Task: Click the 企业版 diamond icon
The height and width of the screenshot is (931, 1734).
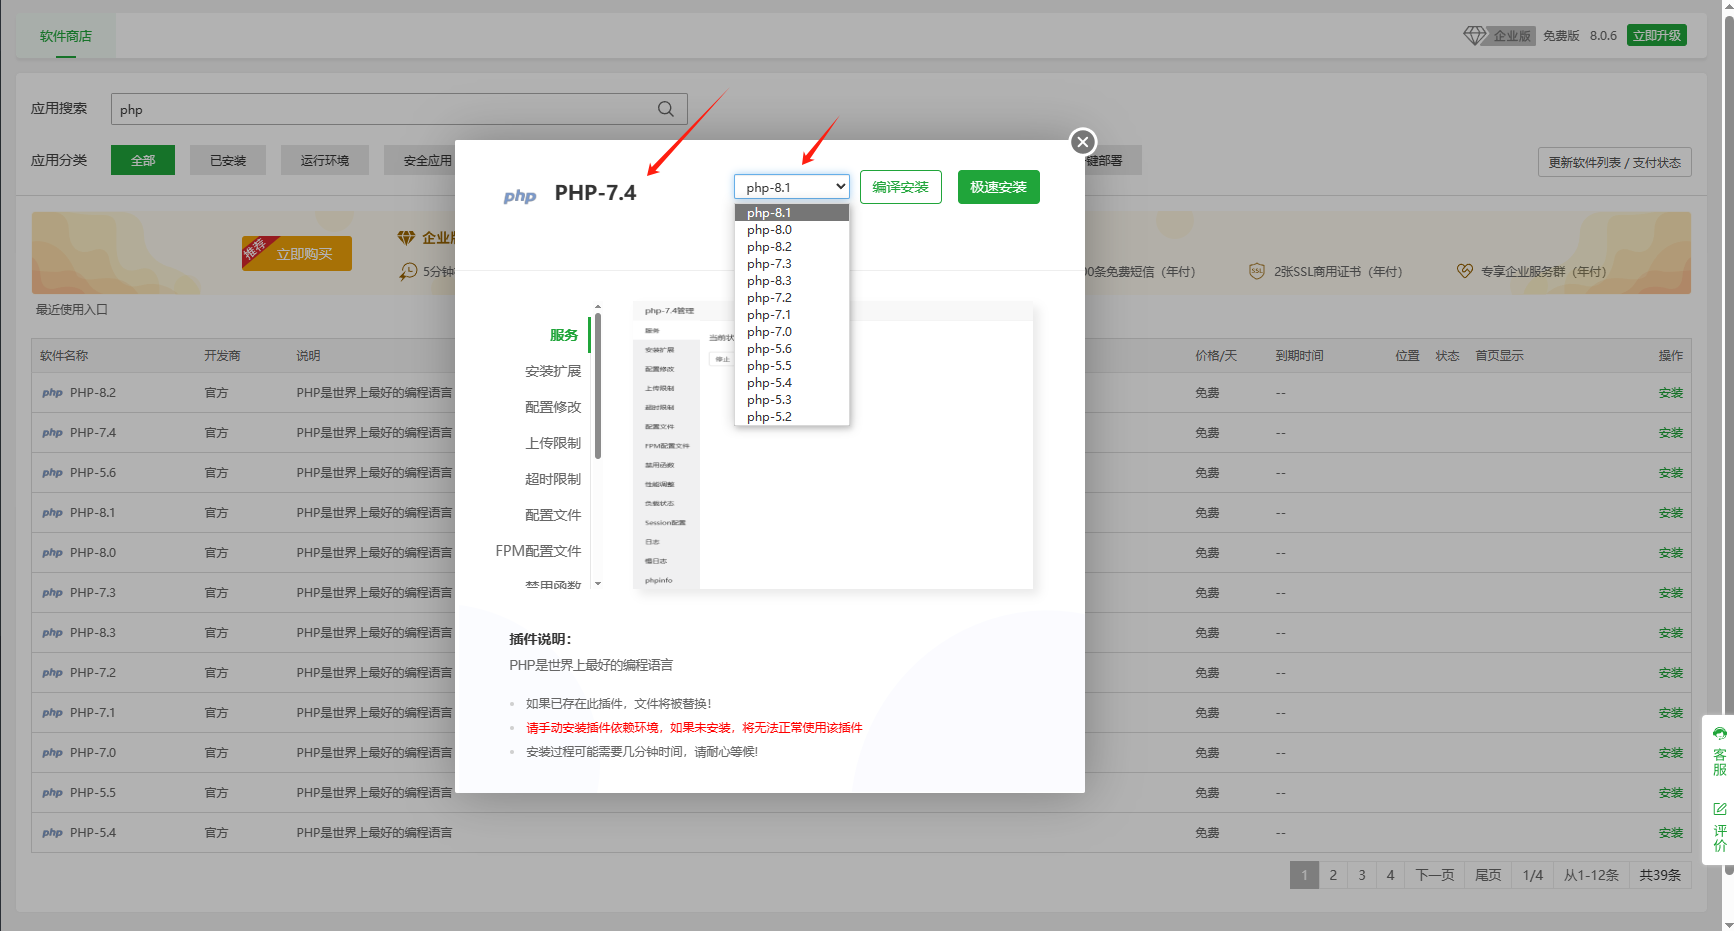Action: coord(1475,35)
